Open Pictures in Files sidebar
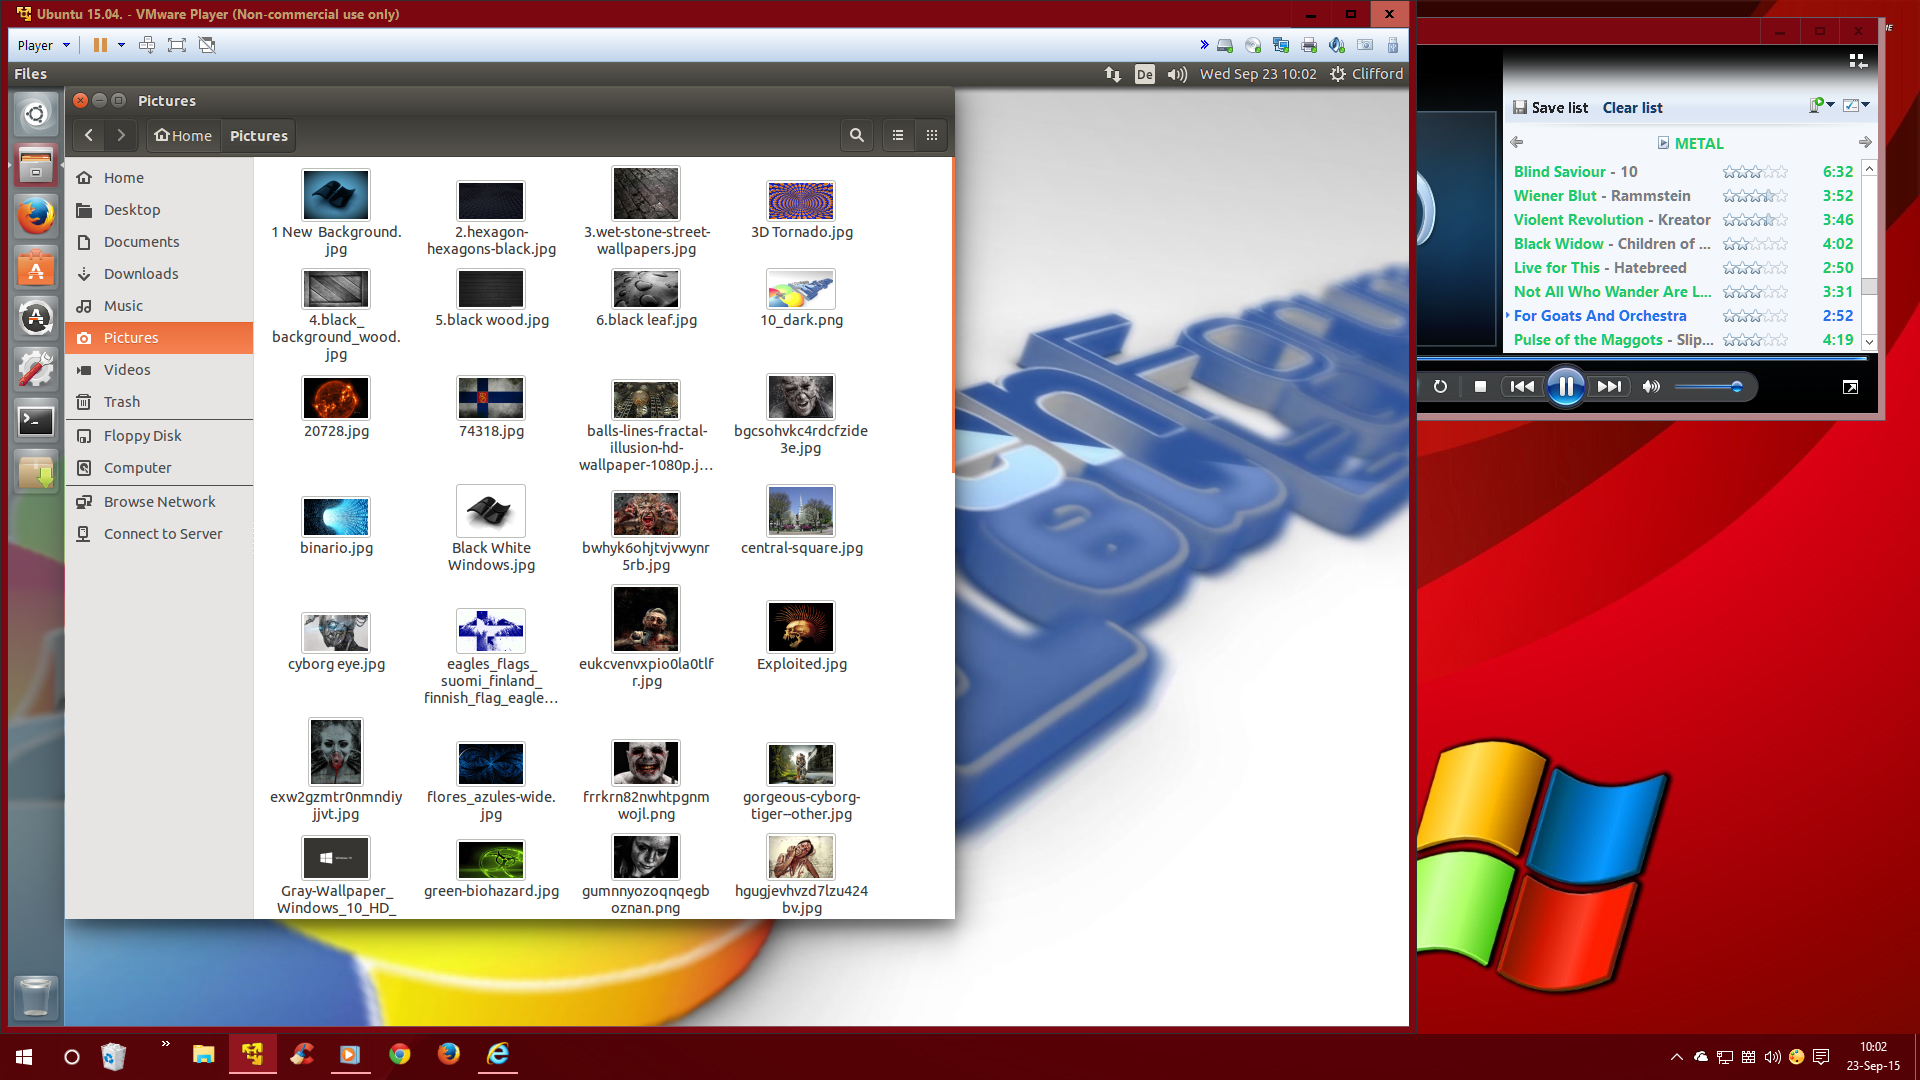 click(159, 338)
